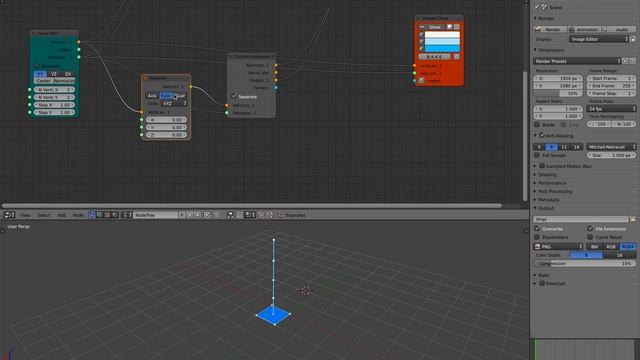The image size is (640, 360).
Task: Select the ZX plane direction
Action: (67, 74)
